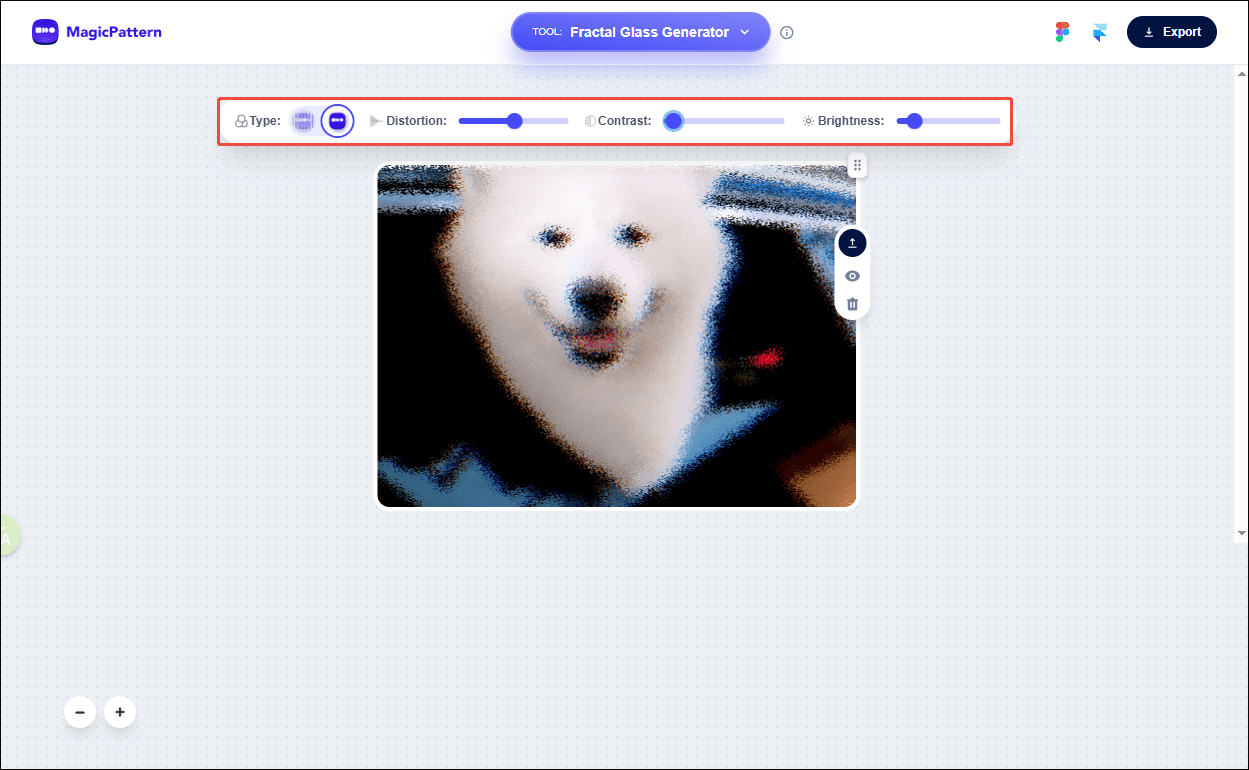Select the horizontal glass Type option

click(337, 120)
